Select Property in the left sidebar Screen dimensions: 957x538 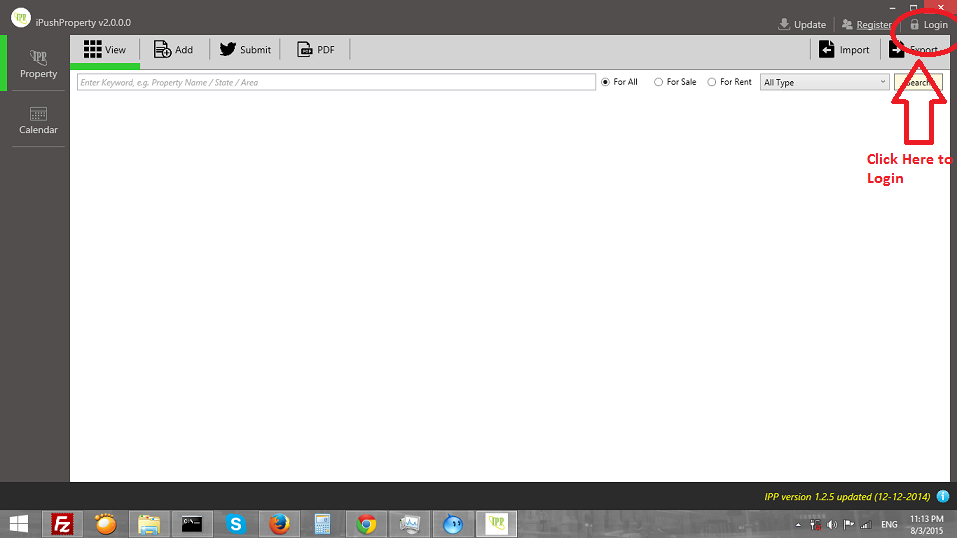[x=38, y=64]
